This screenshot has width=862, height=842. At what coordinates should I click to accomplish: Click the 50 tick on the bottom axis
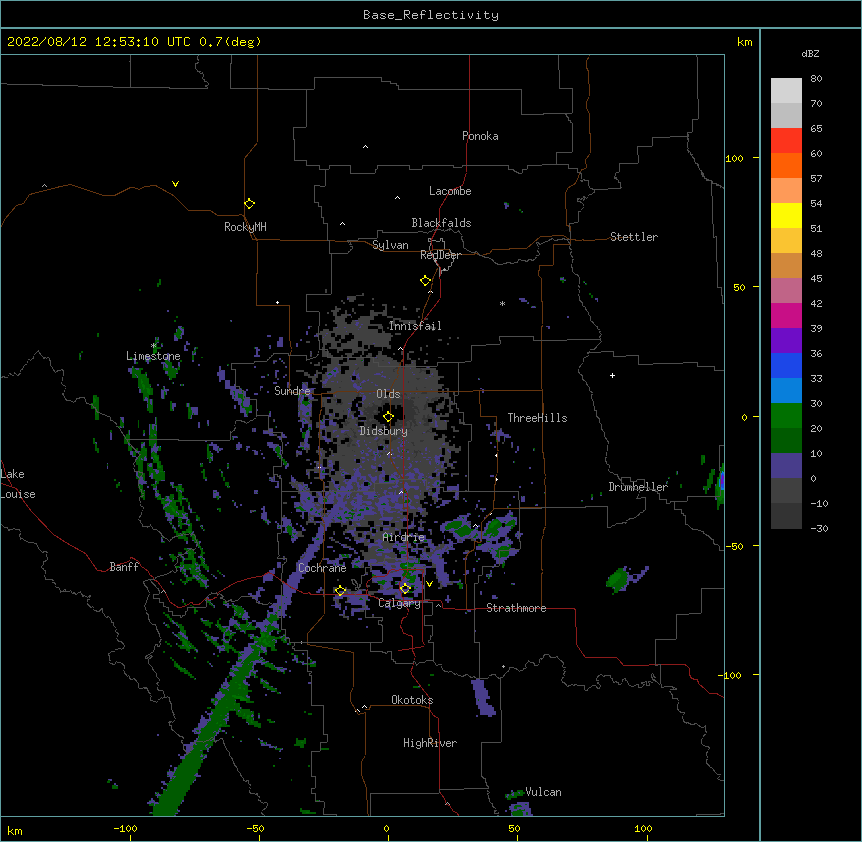(x=514, y=828)
